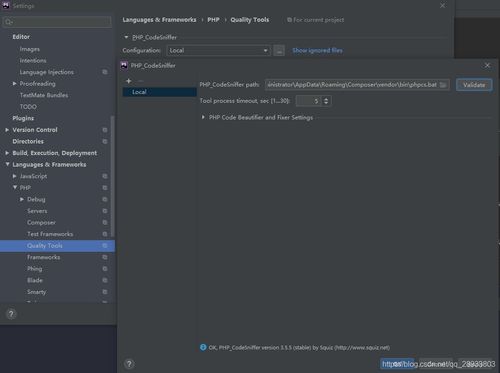Expand the Proofreading tree node

coord(14,84)
